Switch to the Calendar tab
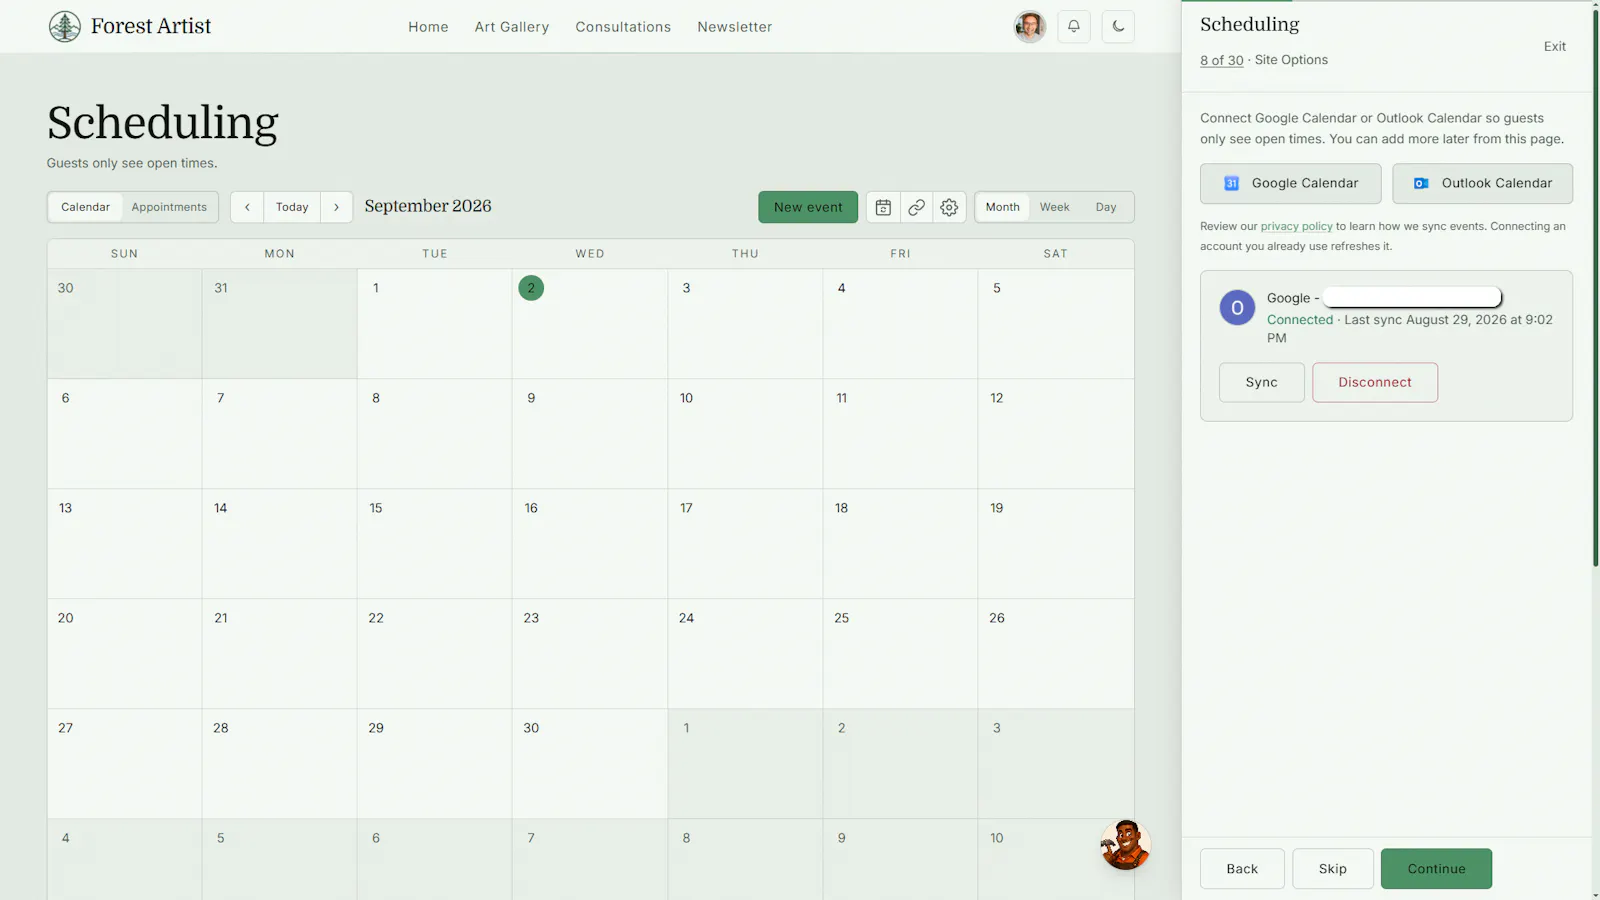The width and height of the screenshot is (1600, 900). click(x=86, y=207)
